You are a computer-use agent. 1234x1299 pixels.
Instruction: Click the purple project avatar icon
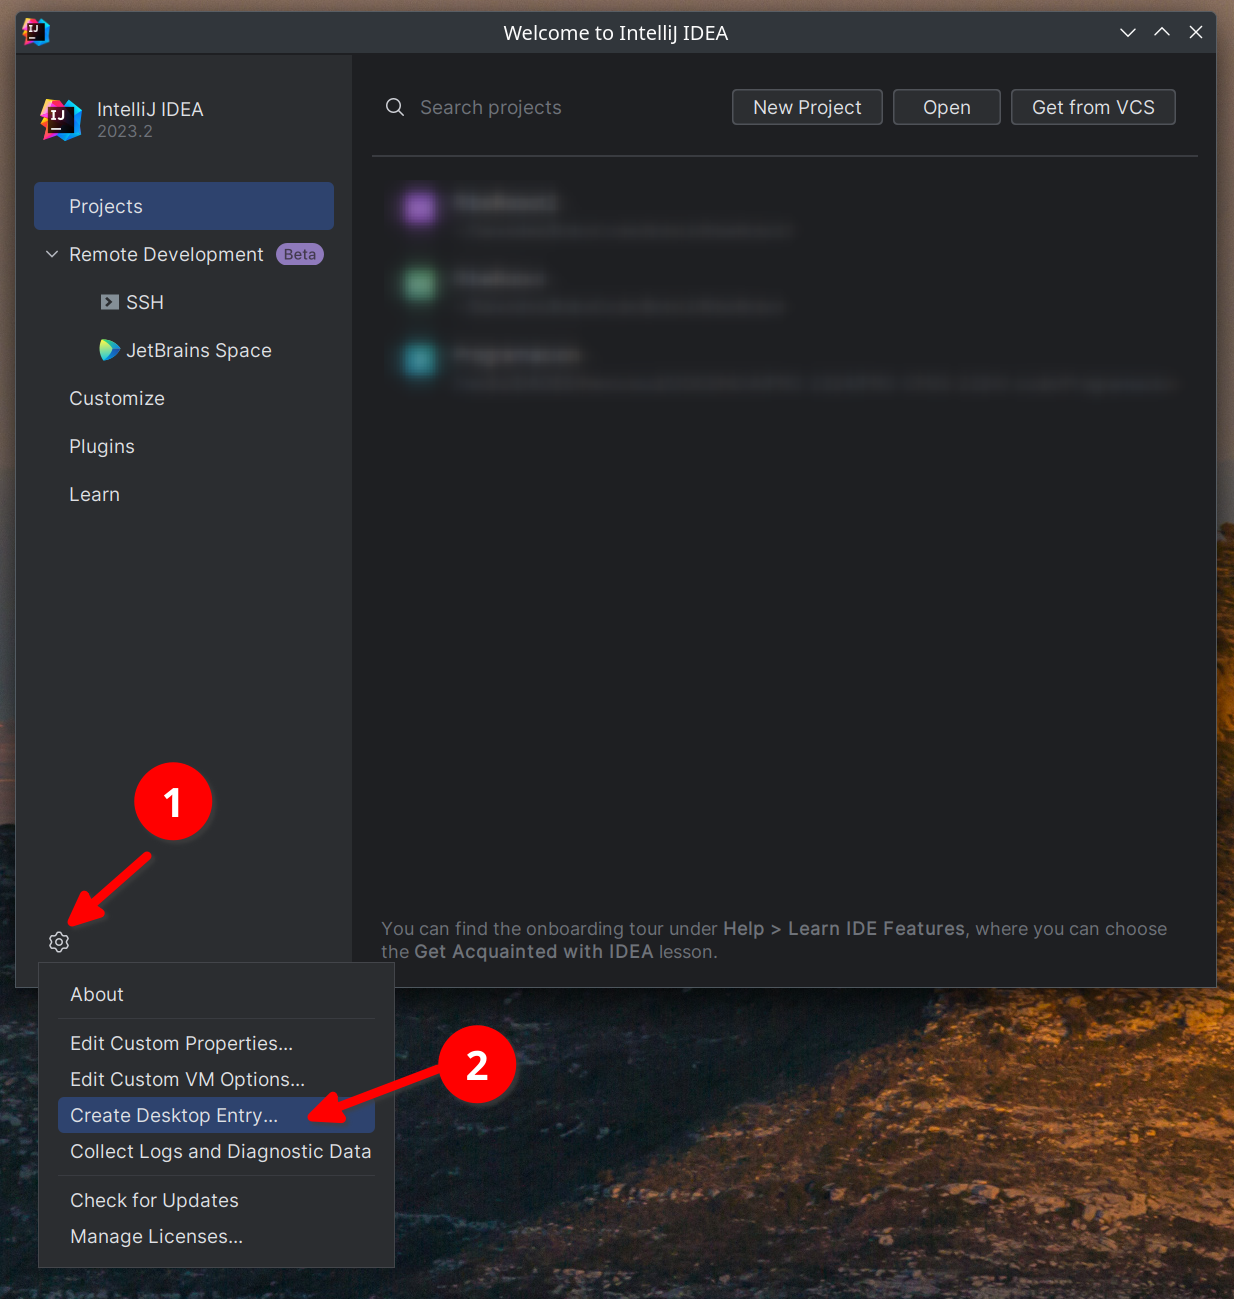tap(419, 207)
